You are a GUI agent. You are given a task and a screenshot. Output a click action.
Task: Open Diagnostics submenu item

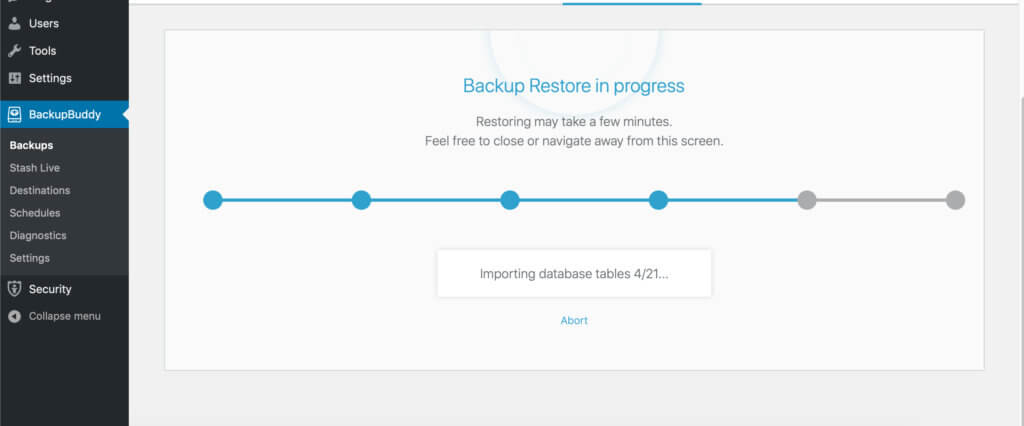tap(38, 235)
